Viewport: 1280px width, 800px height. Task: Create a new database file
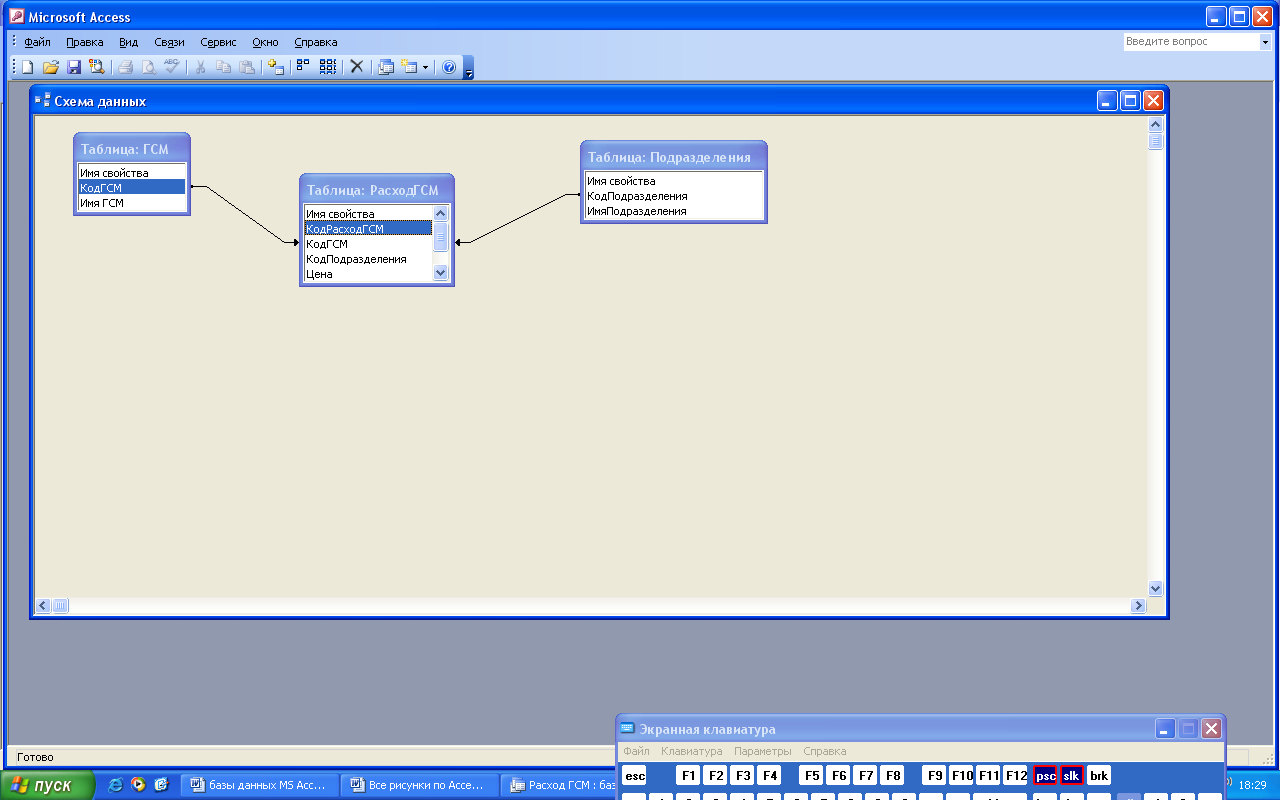28,67
